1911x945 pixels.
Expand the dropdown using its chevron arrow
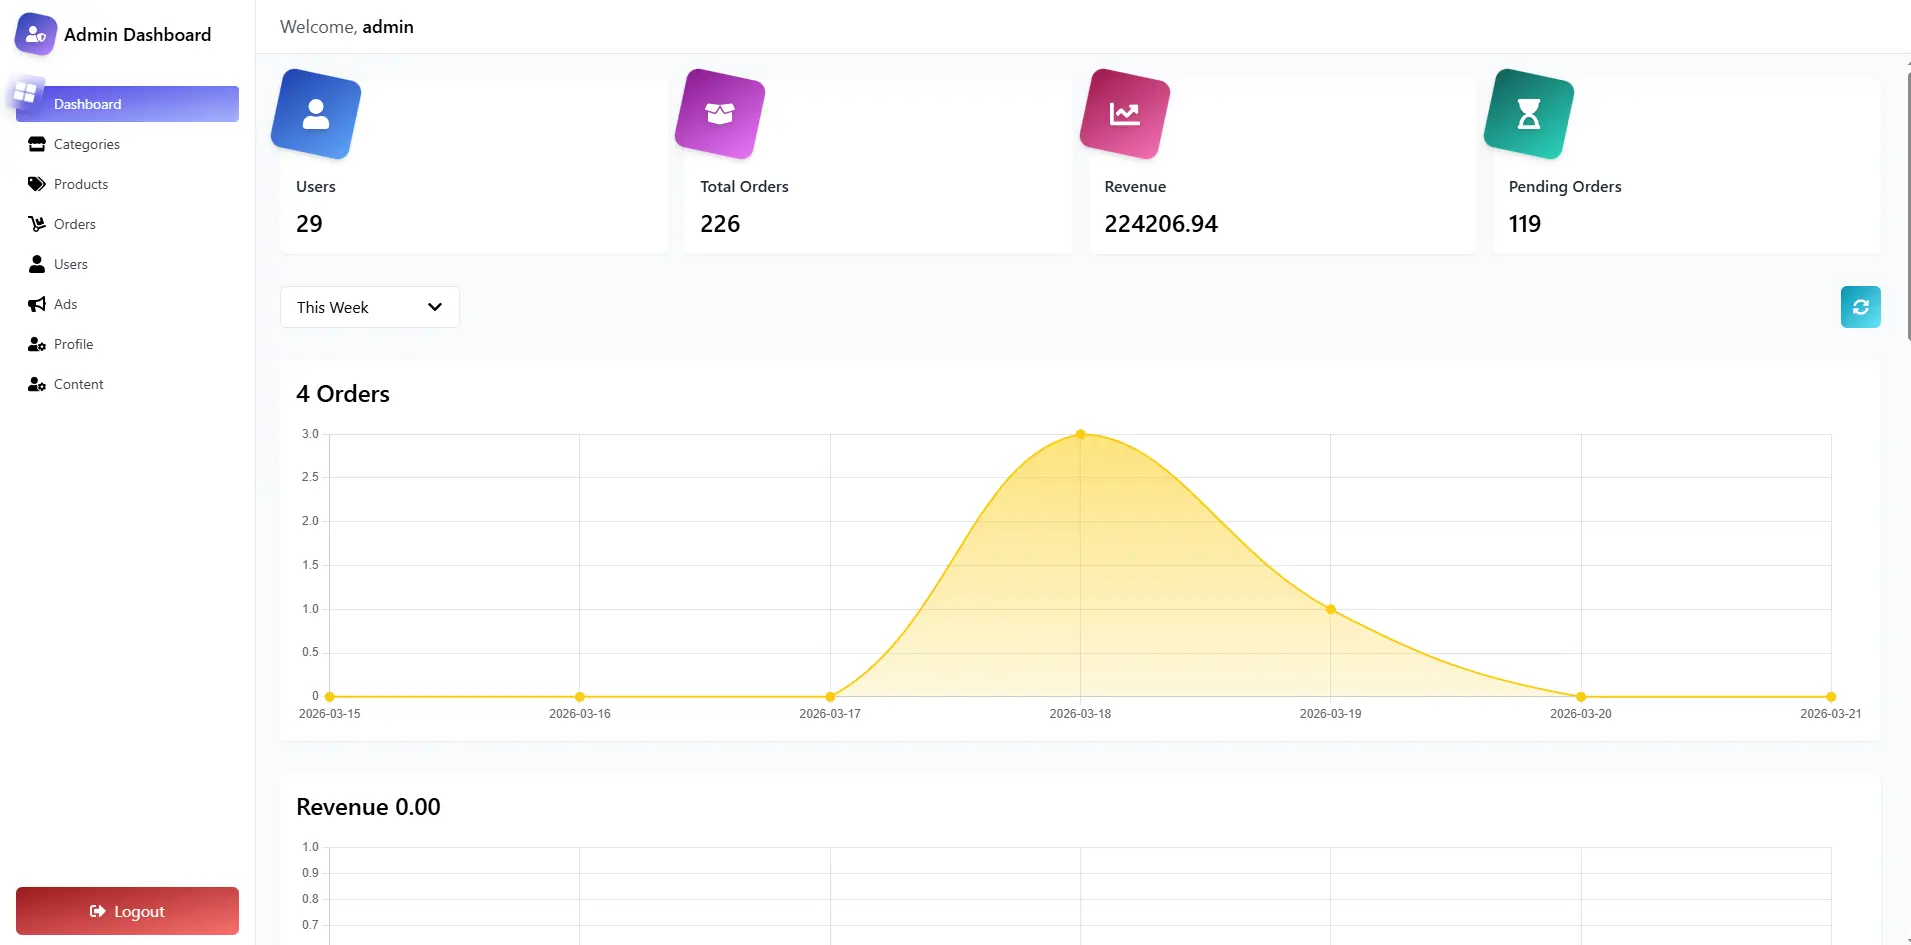pos(435,307)
